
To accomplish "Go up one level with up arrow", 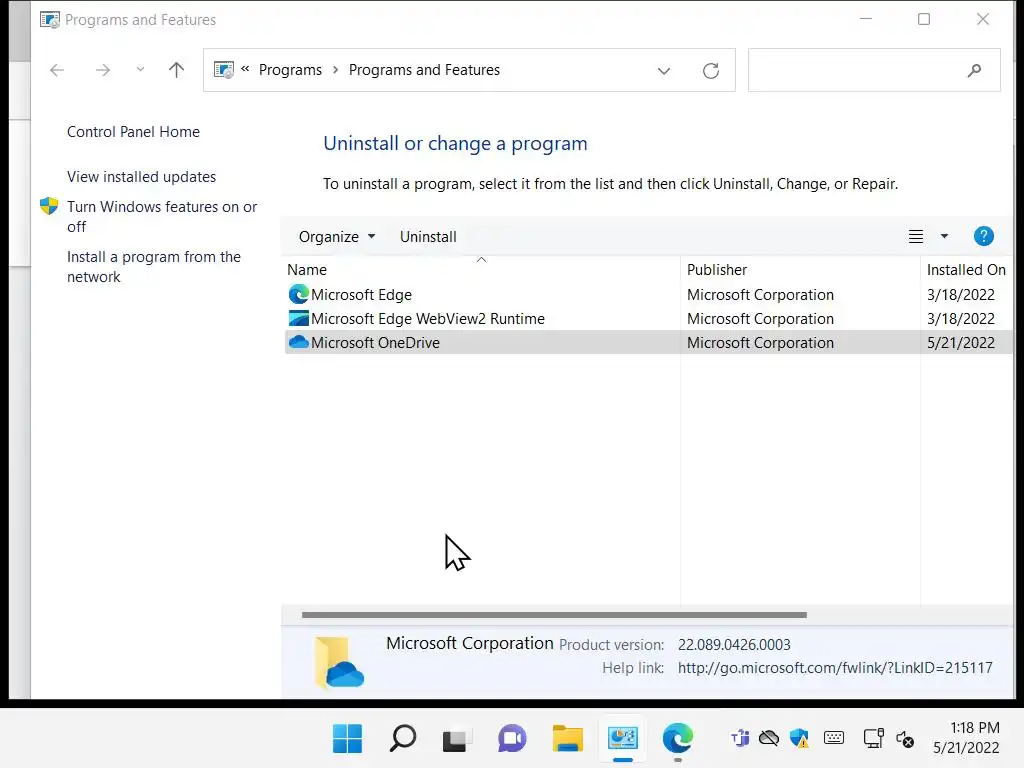I will point(176,70).
